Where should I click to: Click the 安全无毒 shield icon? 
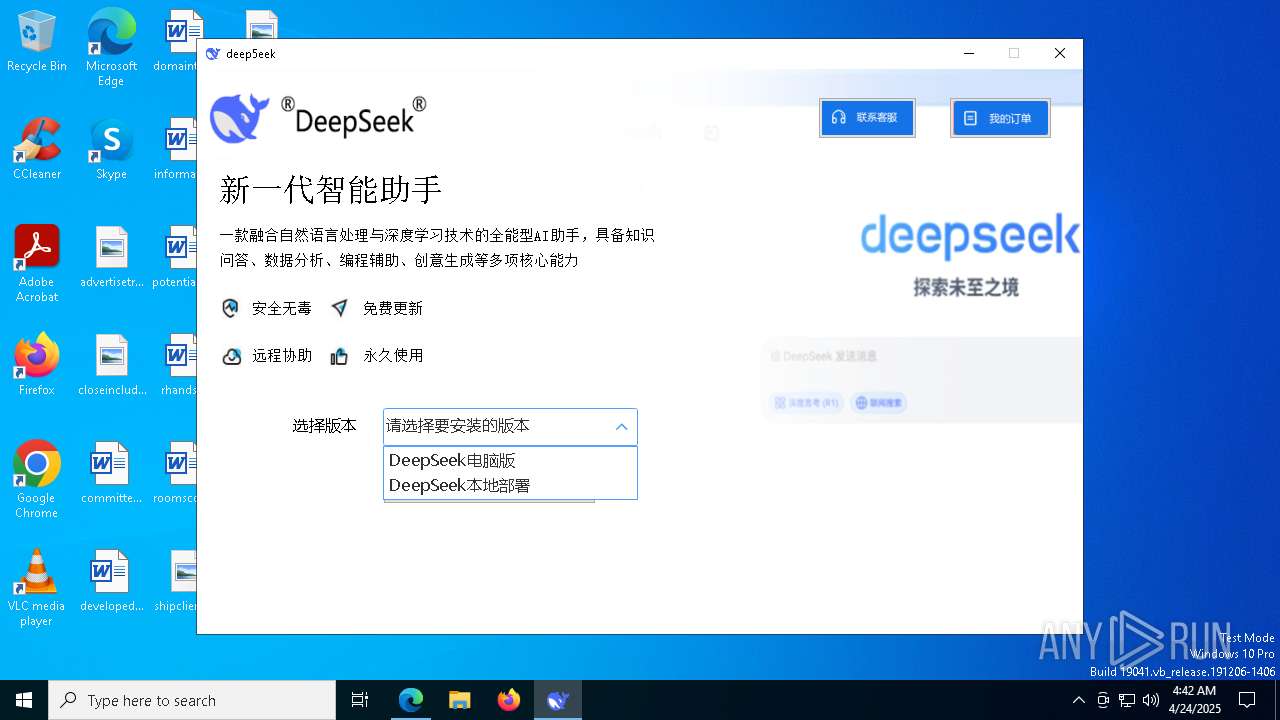coord(231,308)
